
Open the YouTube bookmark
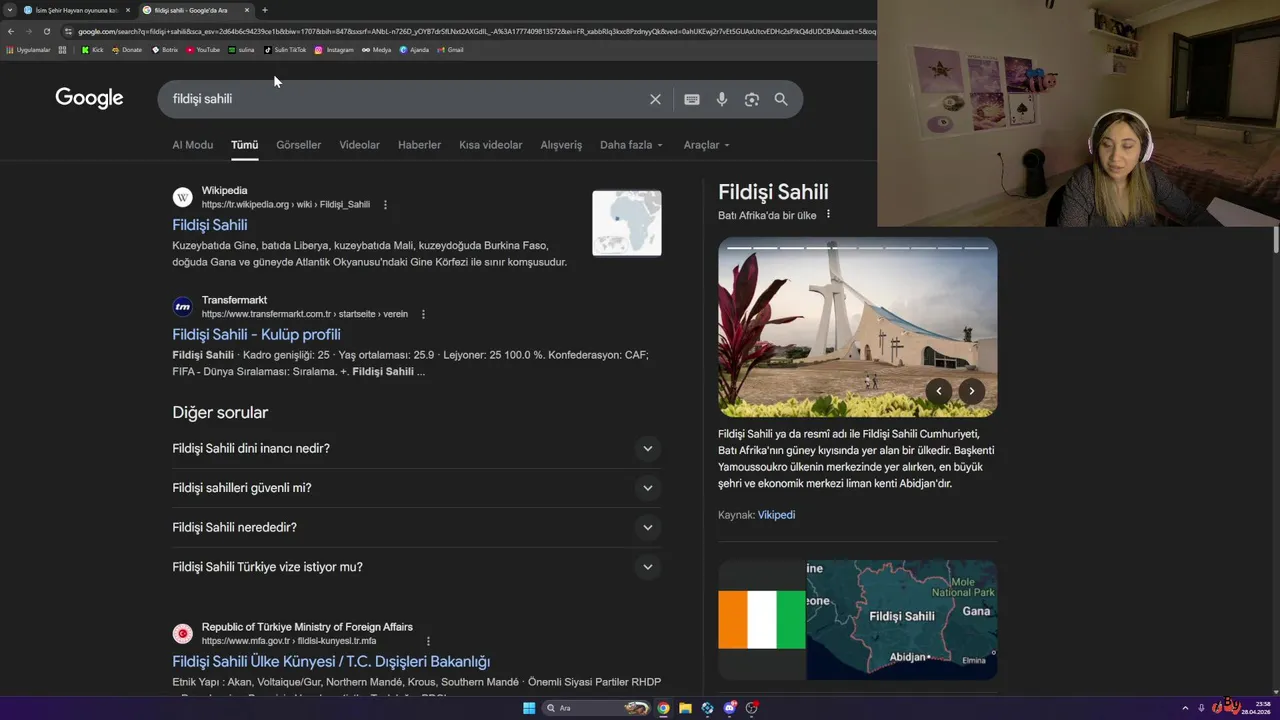(x=203, y=49)
